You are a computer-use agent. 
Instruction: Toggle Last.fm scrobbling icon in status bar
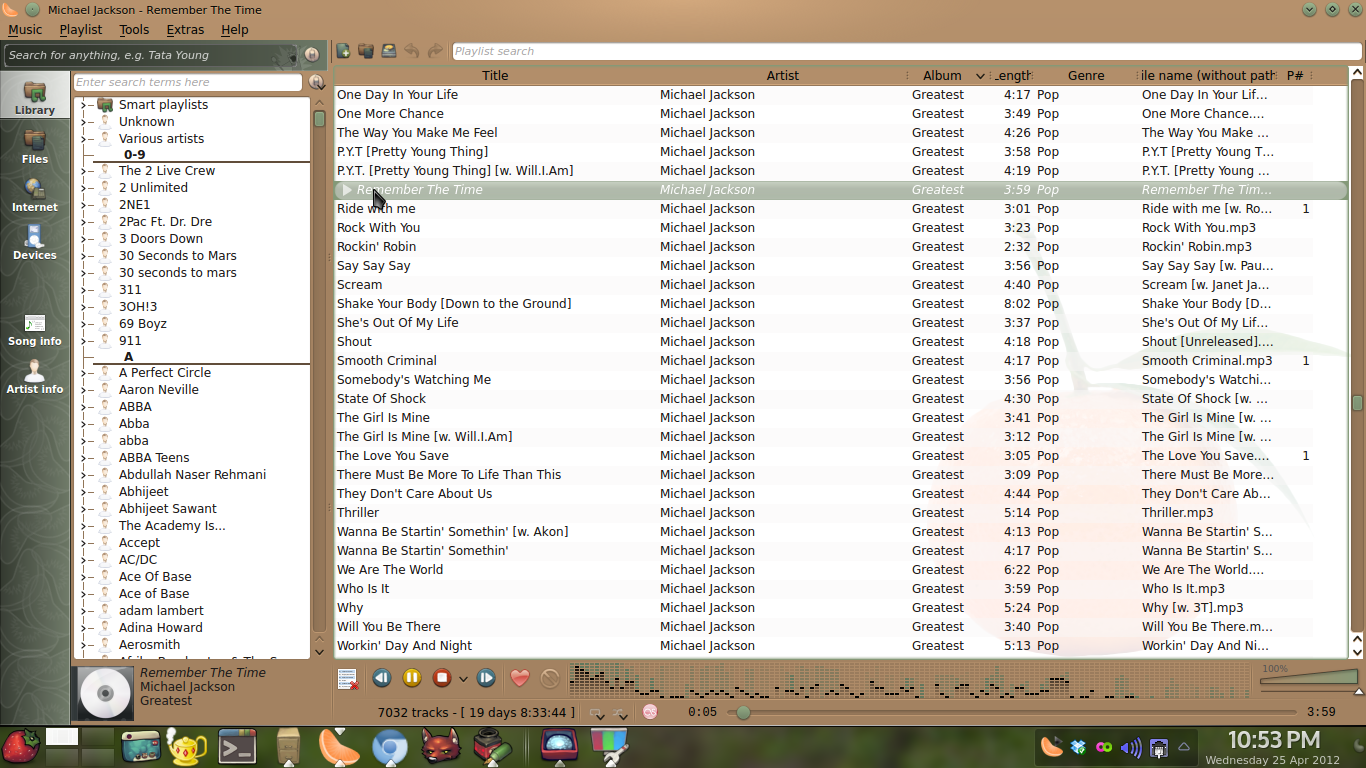pos(650,712)
